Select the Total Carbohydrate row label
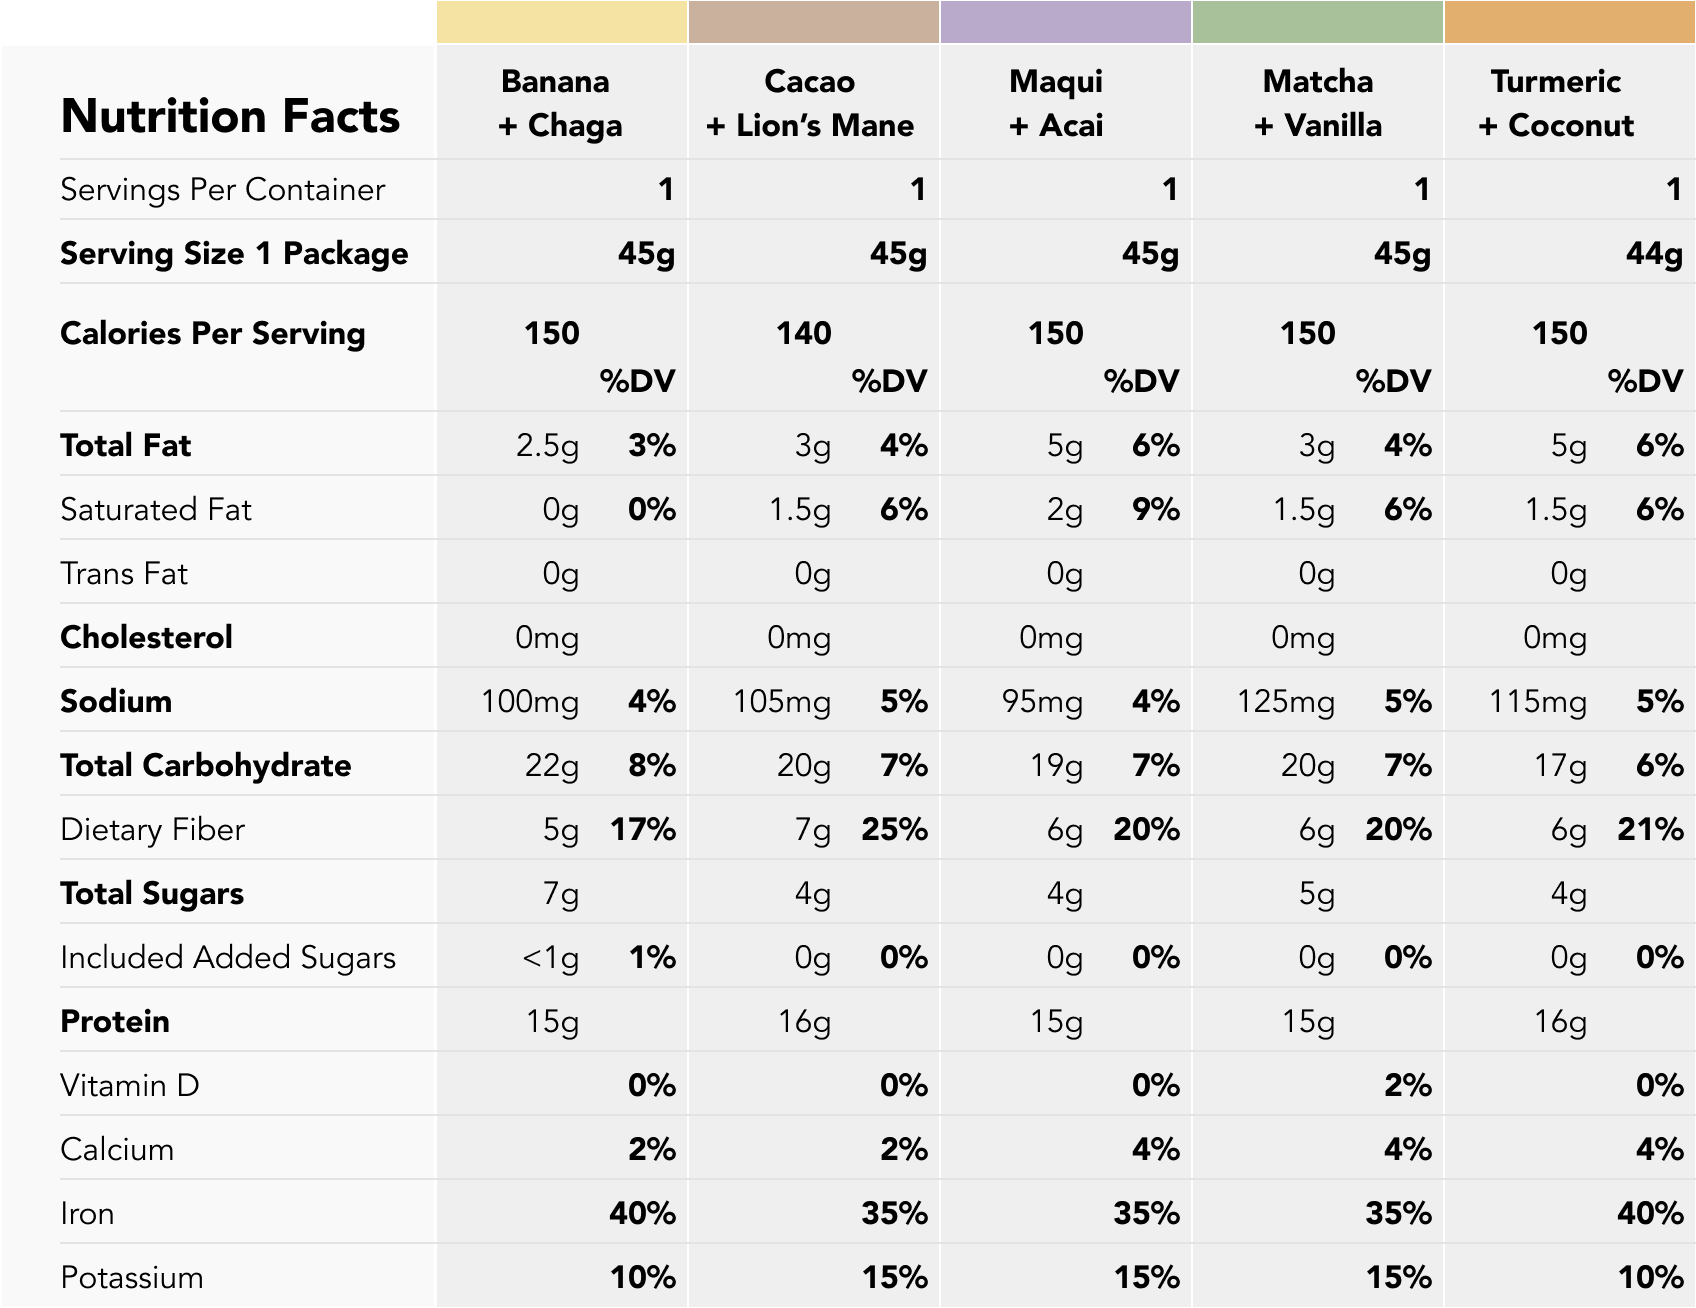 point(205,765)
